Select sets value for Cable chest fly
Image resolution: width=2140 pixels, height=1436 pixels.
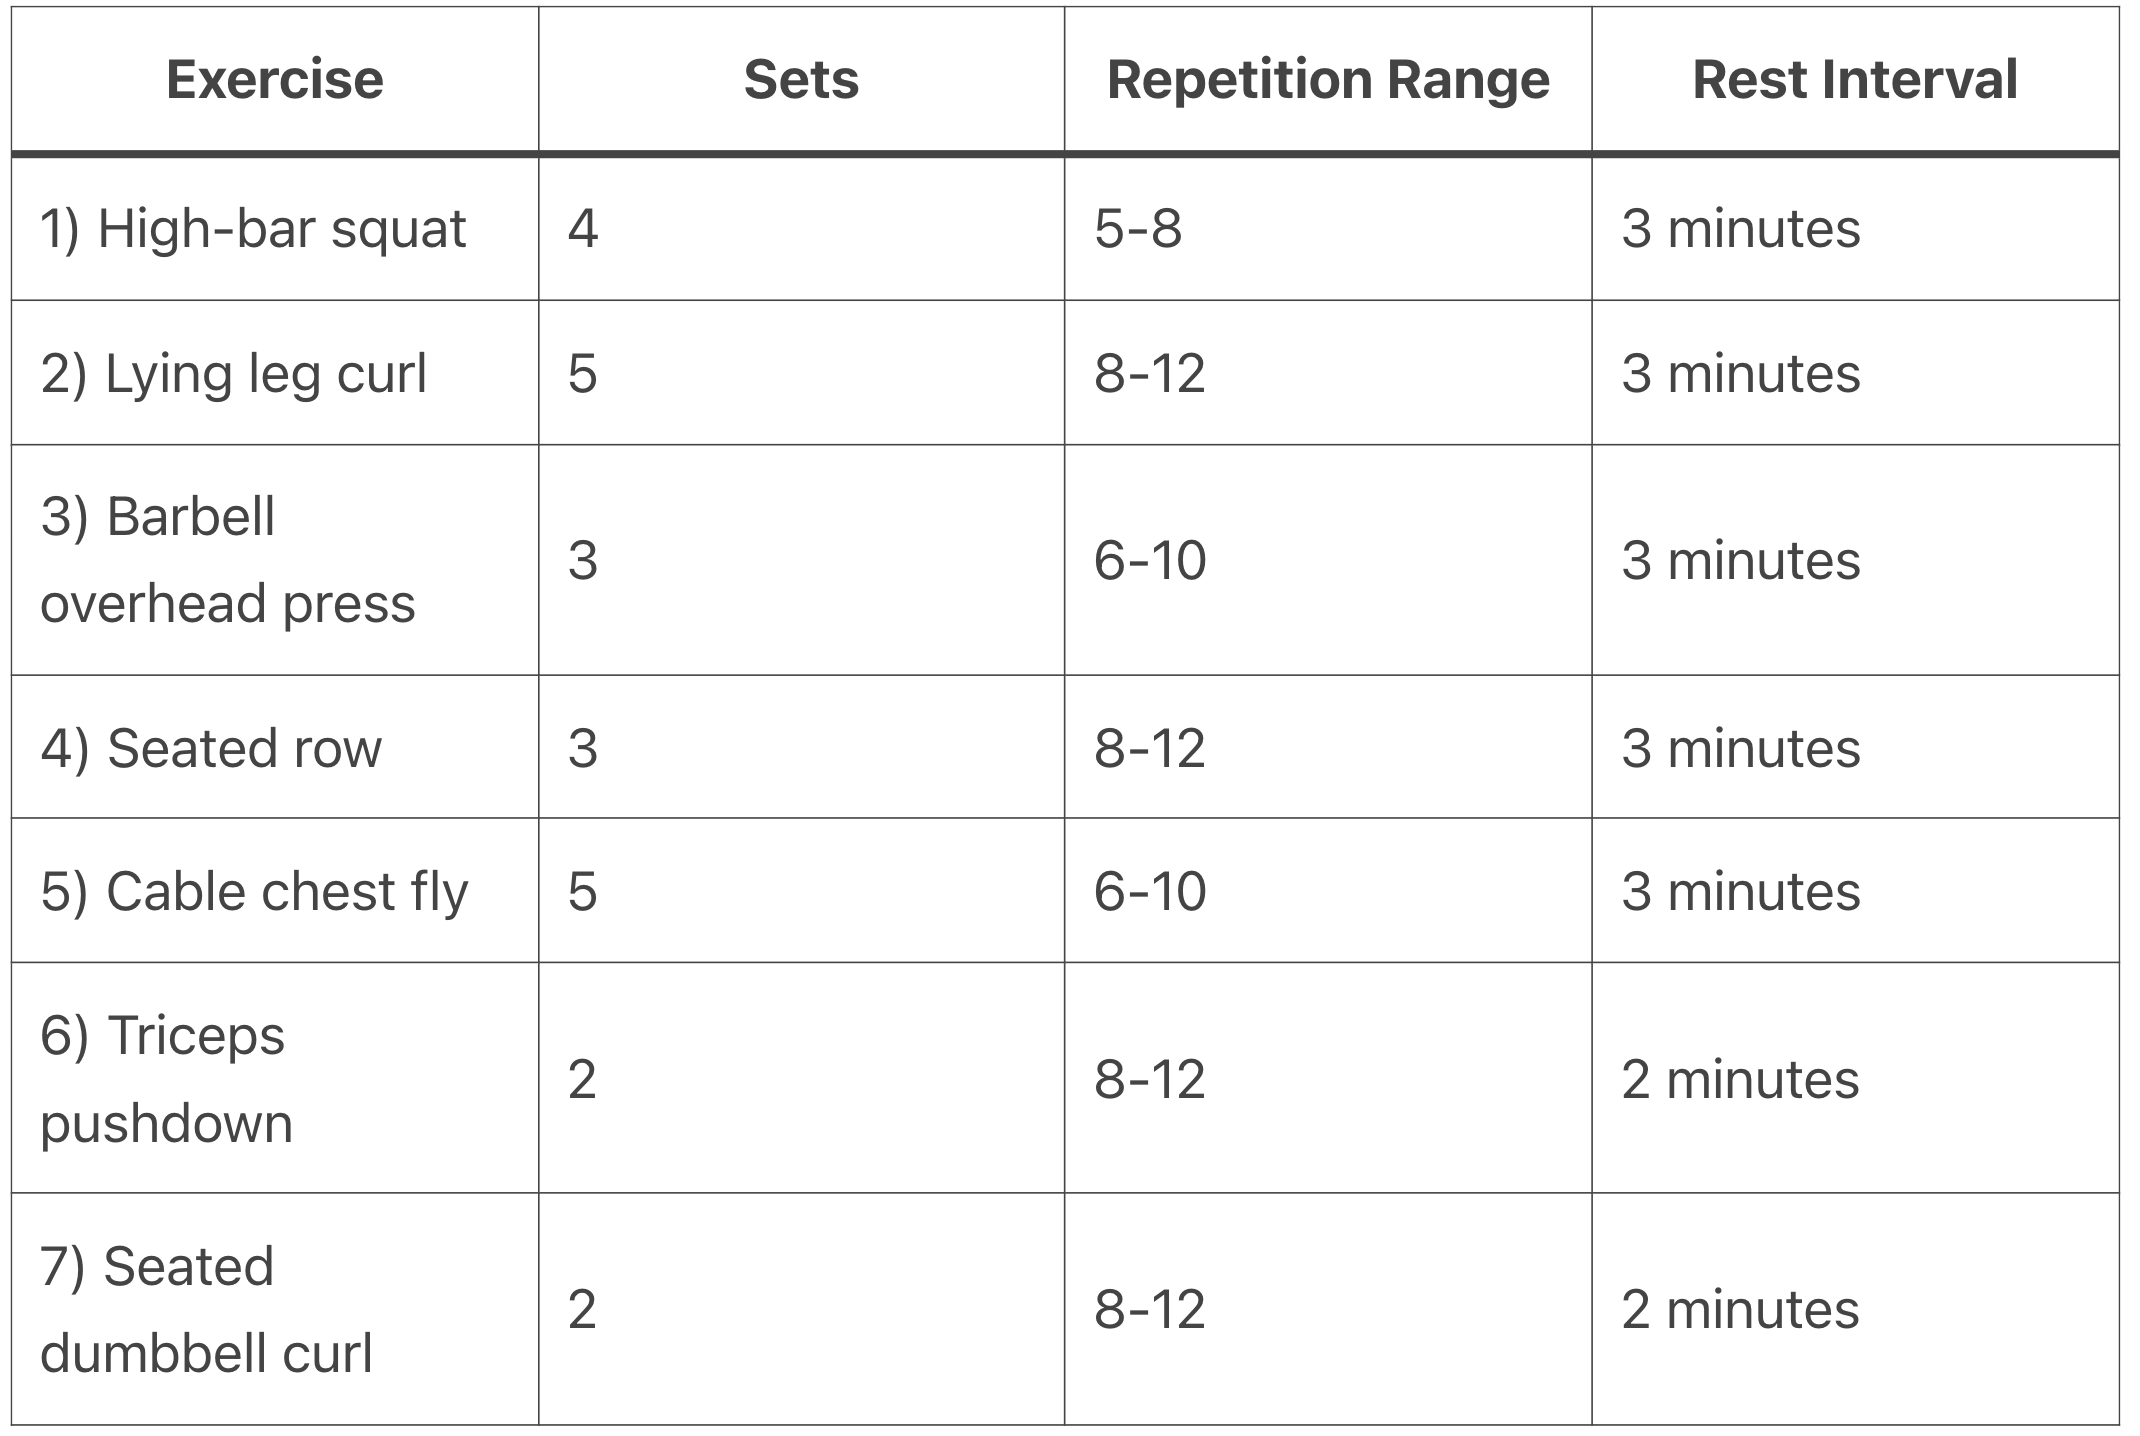801,890
